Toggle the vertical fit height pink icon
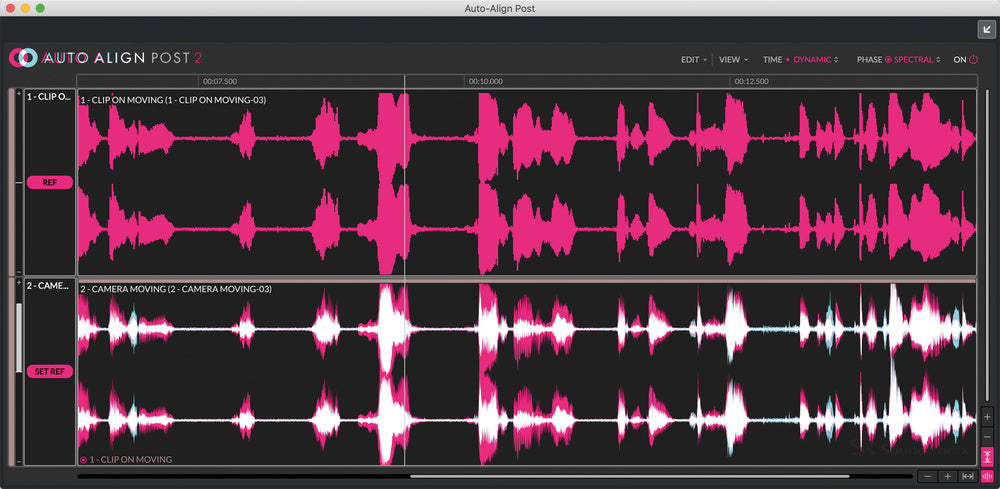Screen dimensions: 1000x489 987,456
